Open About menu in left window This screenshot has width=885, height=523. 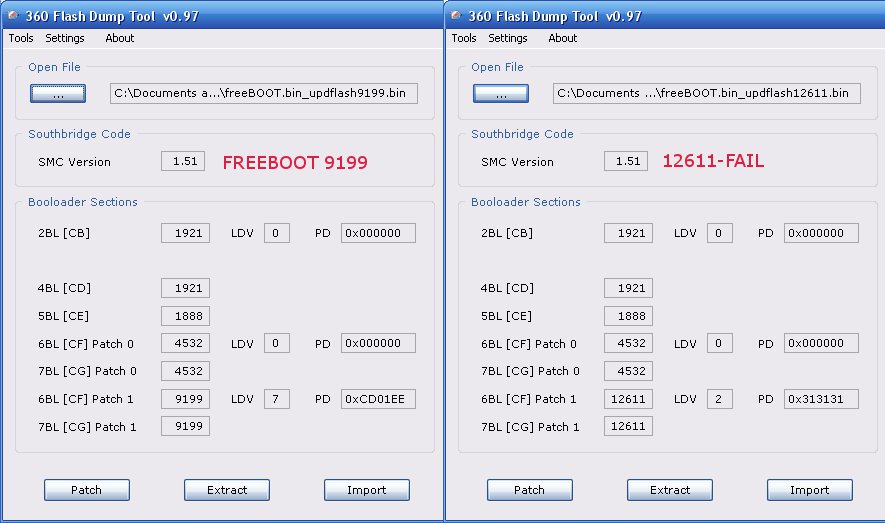click(120, 38)
